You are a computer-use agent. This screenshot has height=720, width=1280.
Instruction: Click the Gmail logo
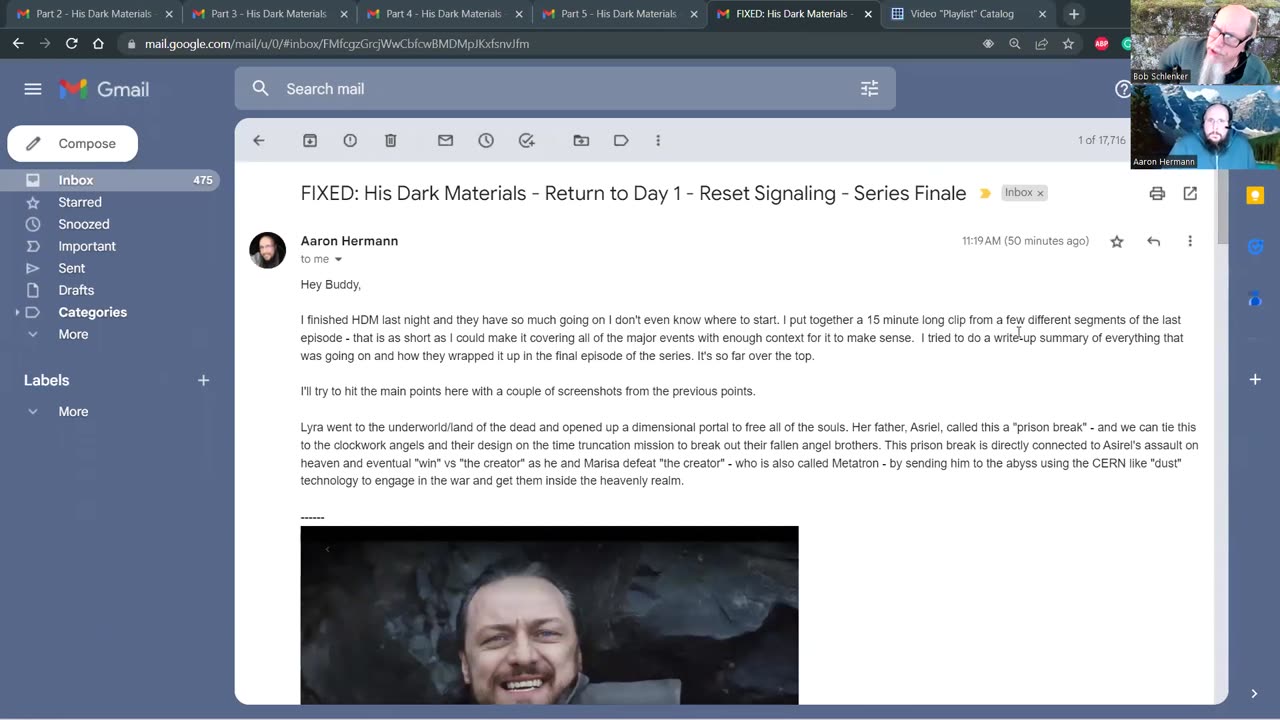(104, 89)
